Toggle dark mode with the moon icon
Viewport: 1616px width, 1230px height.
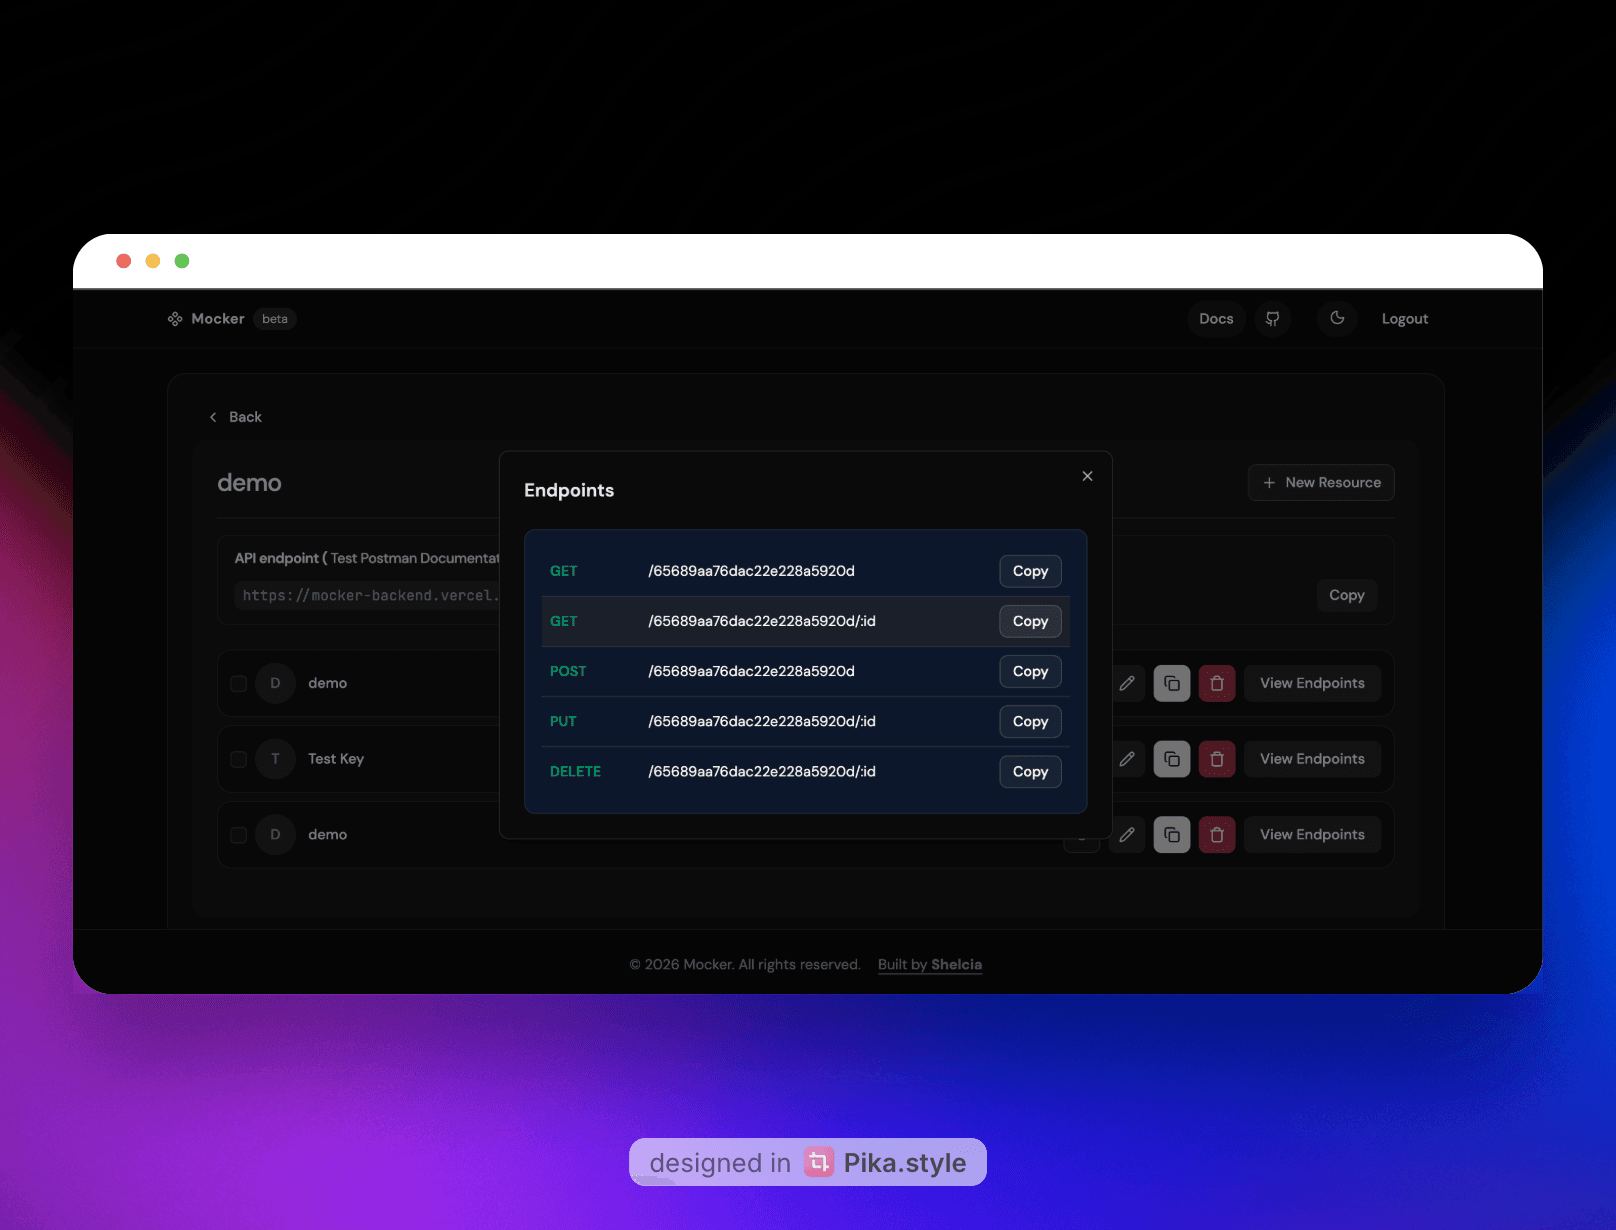click(x=1337, y=318)
